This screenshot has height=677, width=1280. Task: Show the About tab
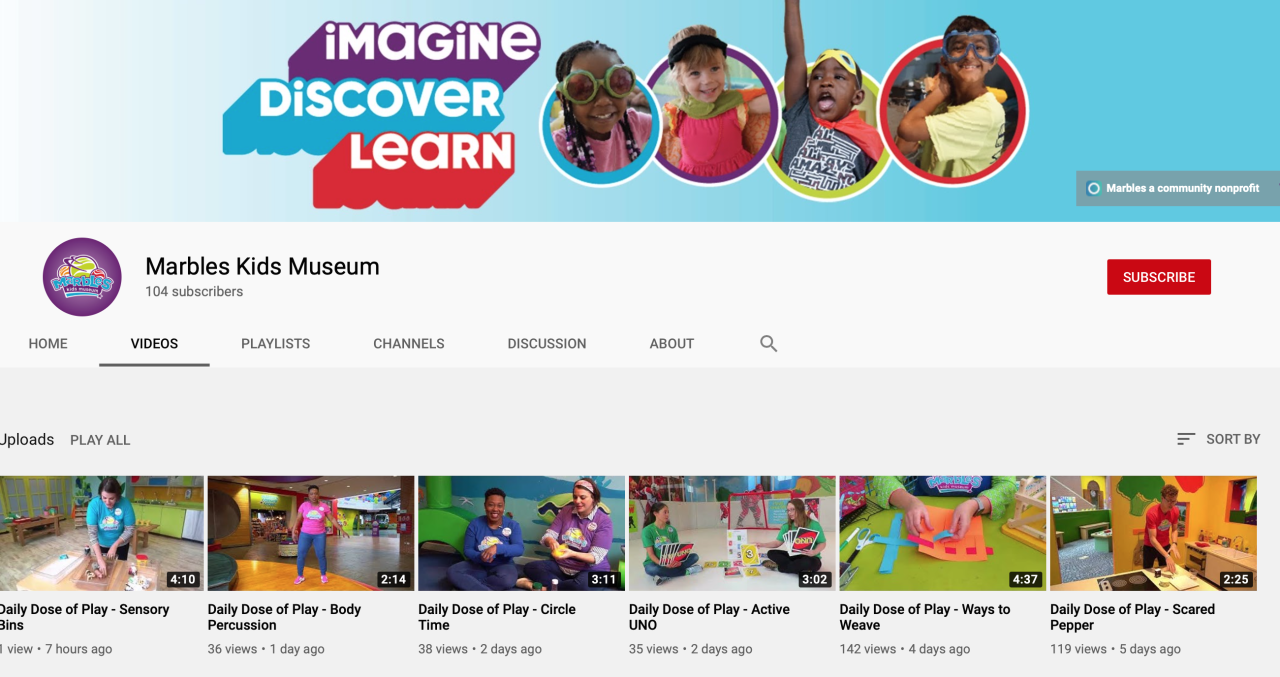tap(672, 343)
